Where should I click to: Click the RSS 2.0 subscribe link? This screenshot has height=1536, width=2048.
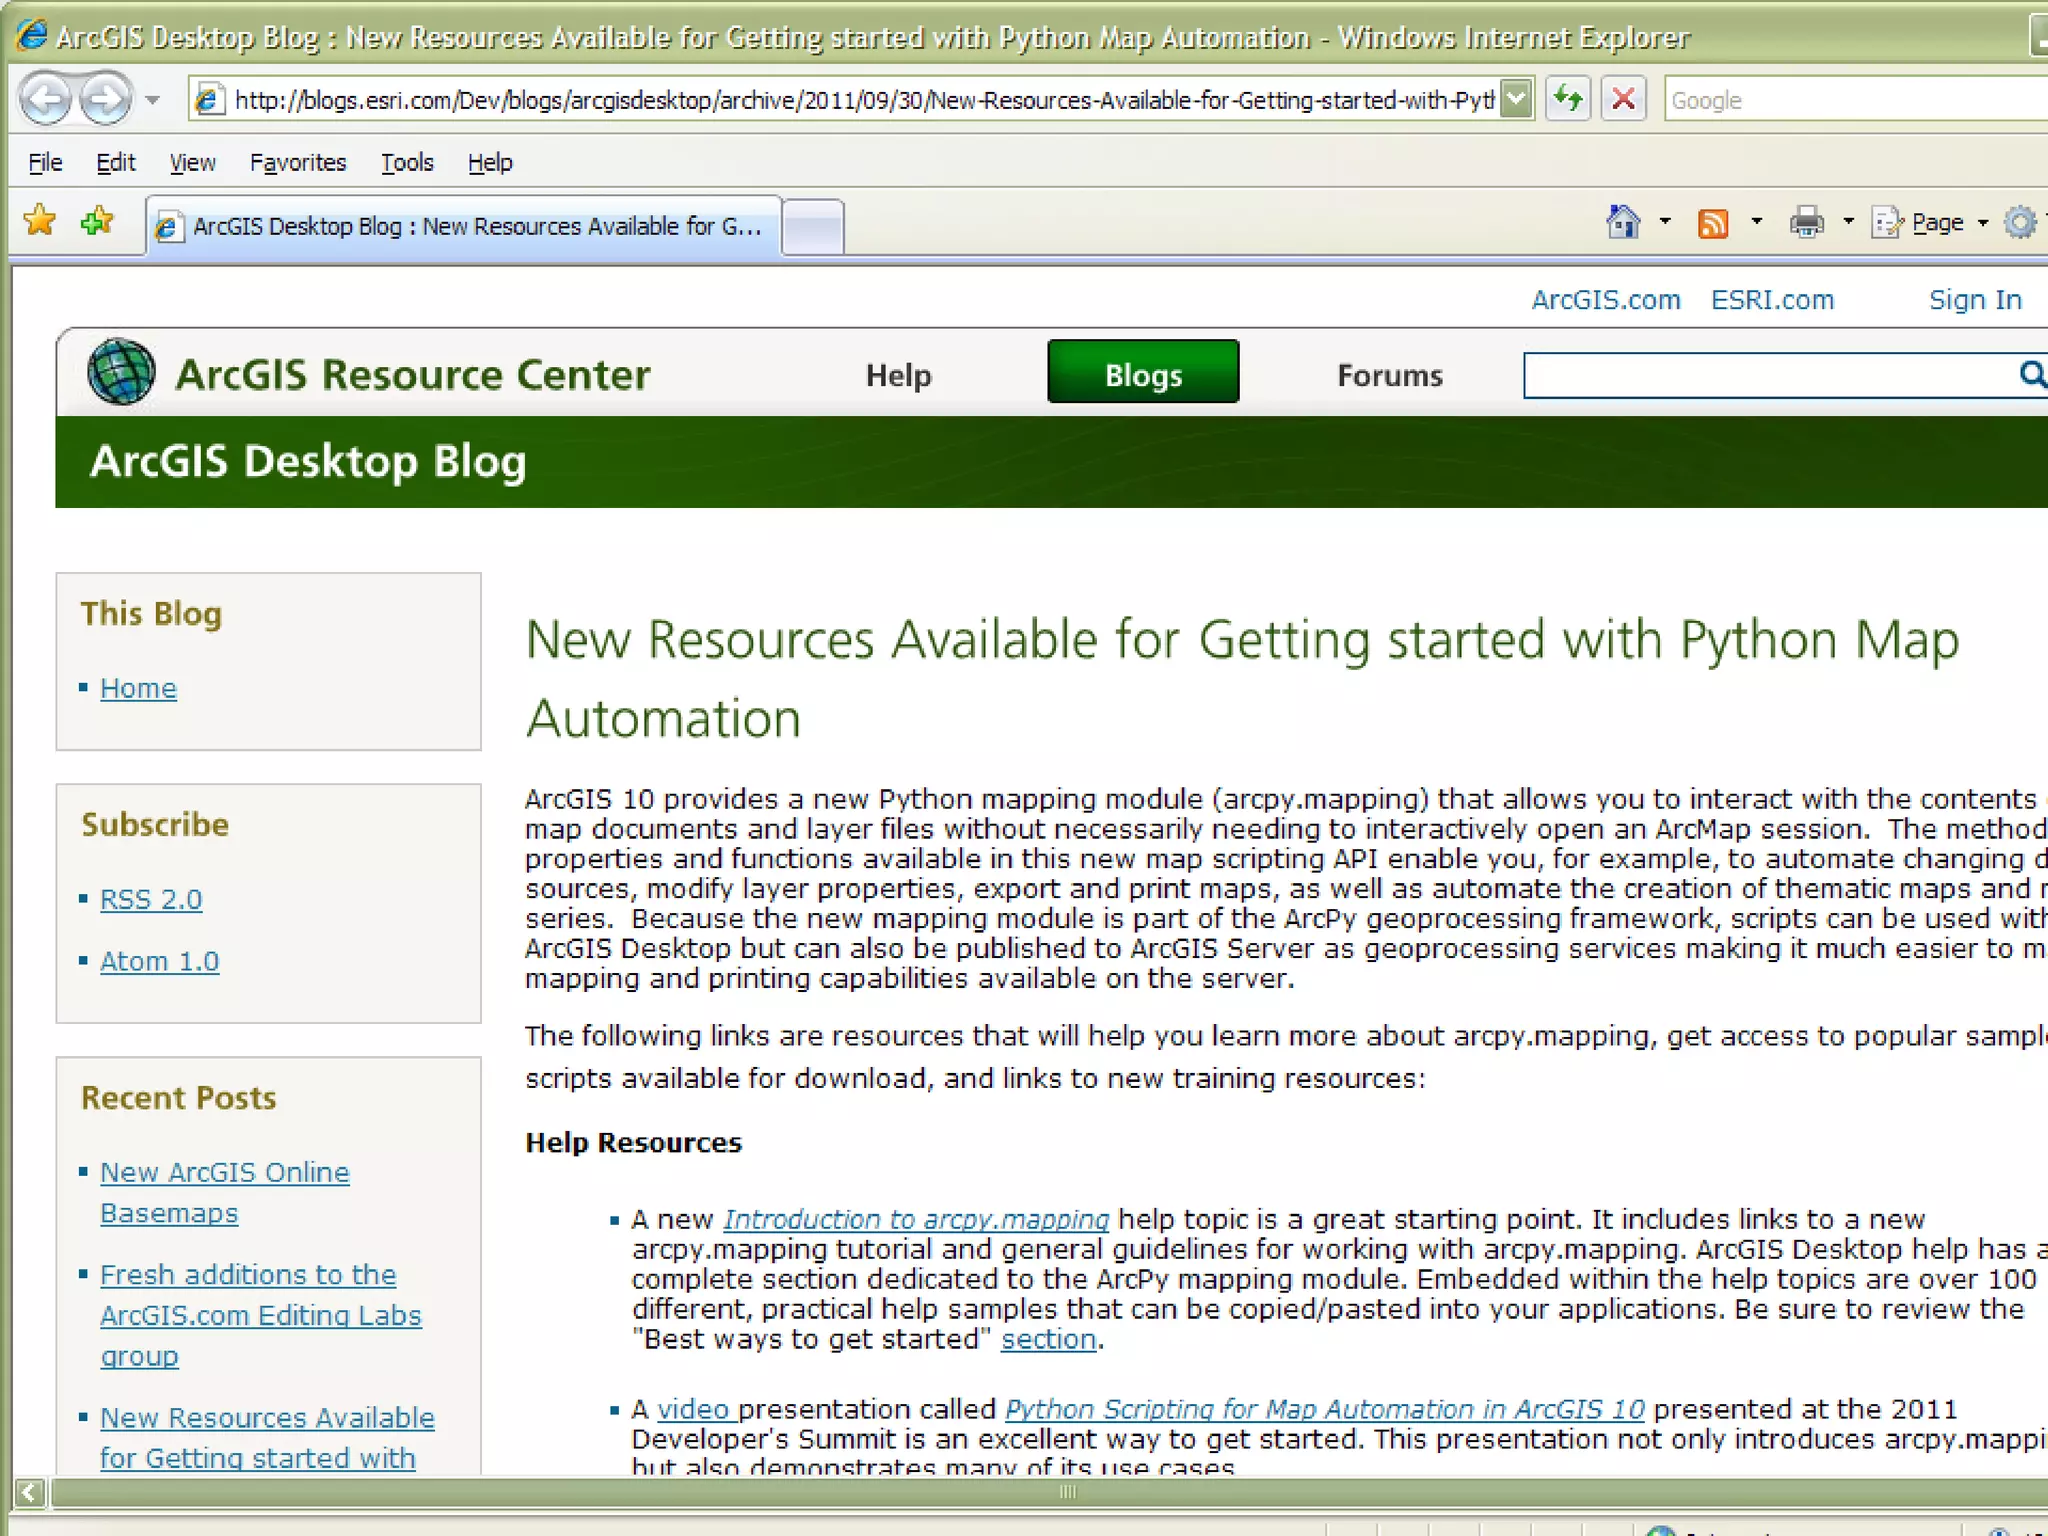tap(151, 899)
